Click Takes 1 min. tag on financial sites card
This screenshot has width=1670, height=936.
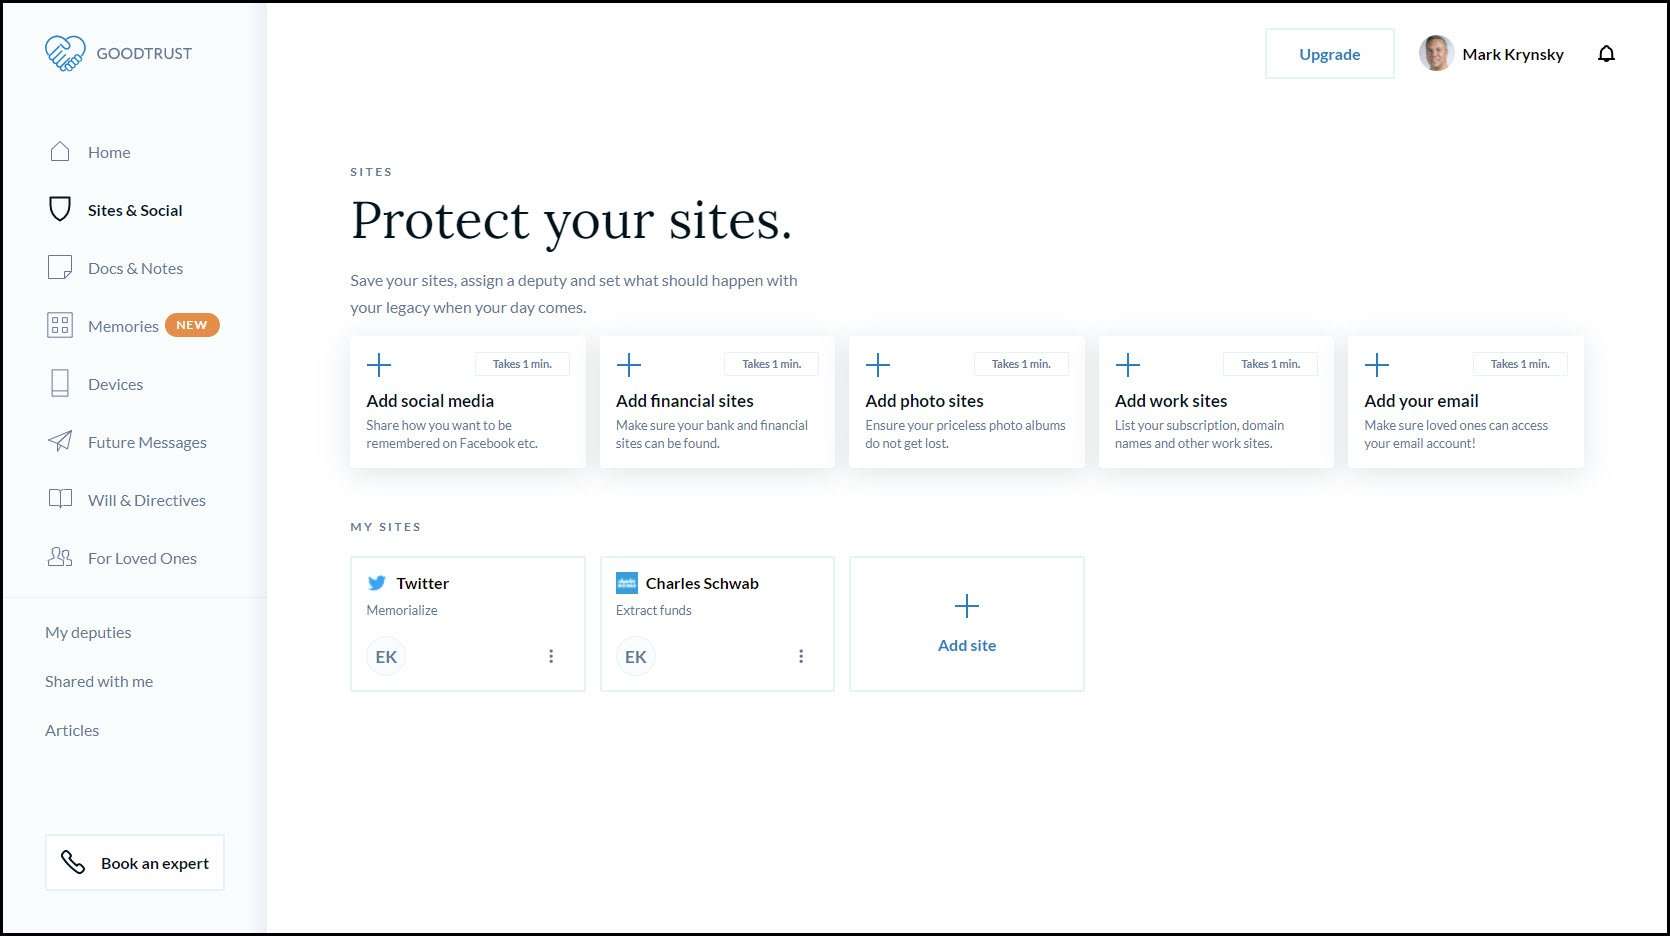771,364
